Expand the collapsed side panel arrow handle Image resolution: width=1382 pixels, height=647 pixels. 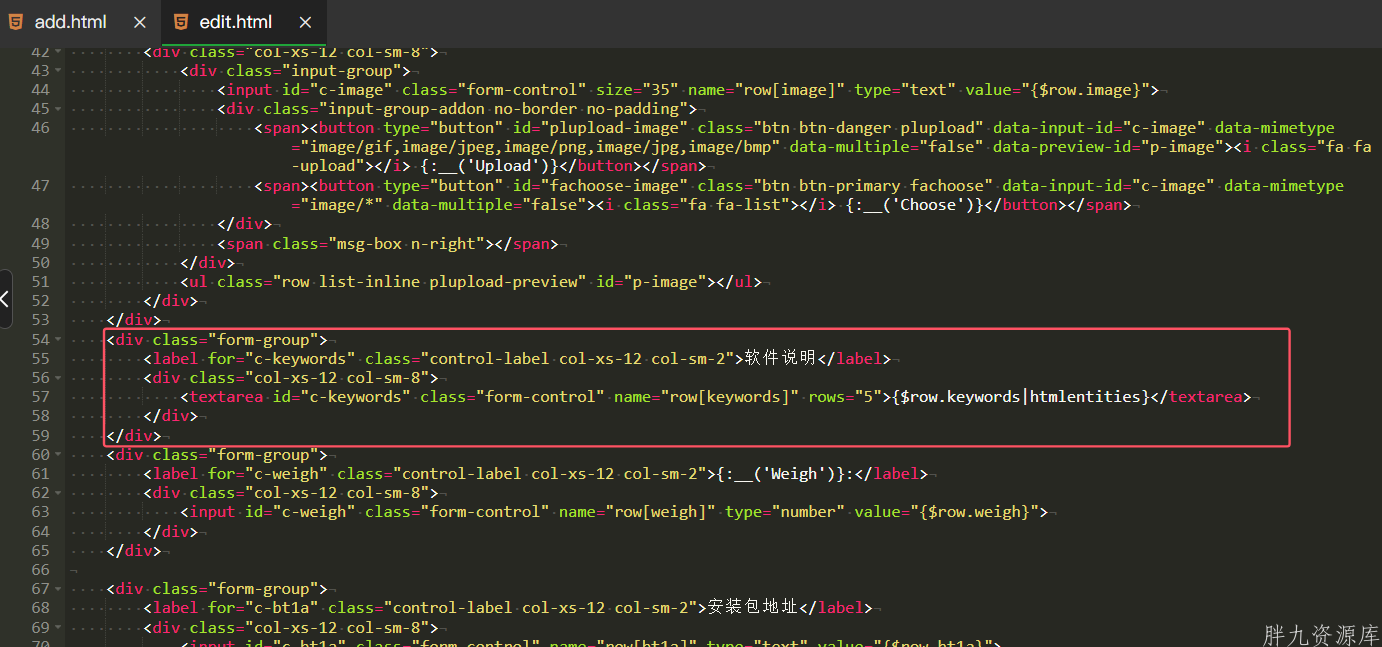tap(6, 299)
